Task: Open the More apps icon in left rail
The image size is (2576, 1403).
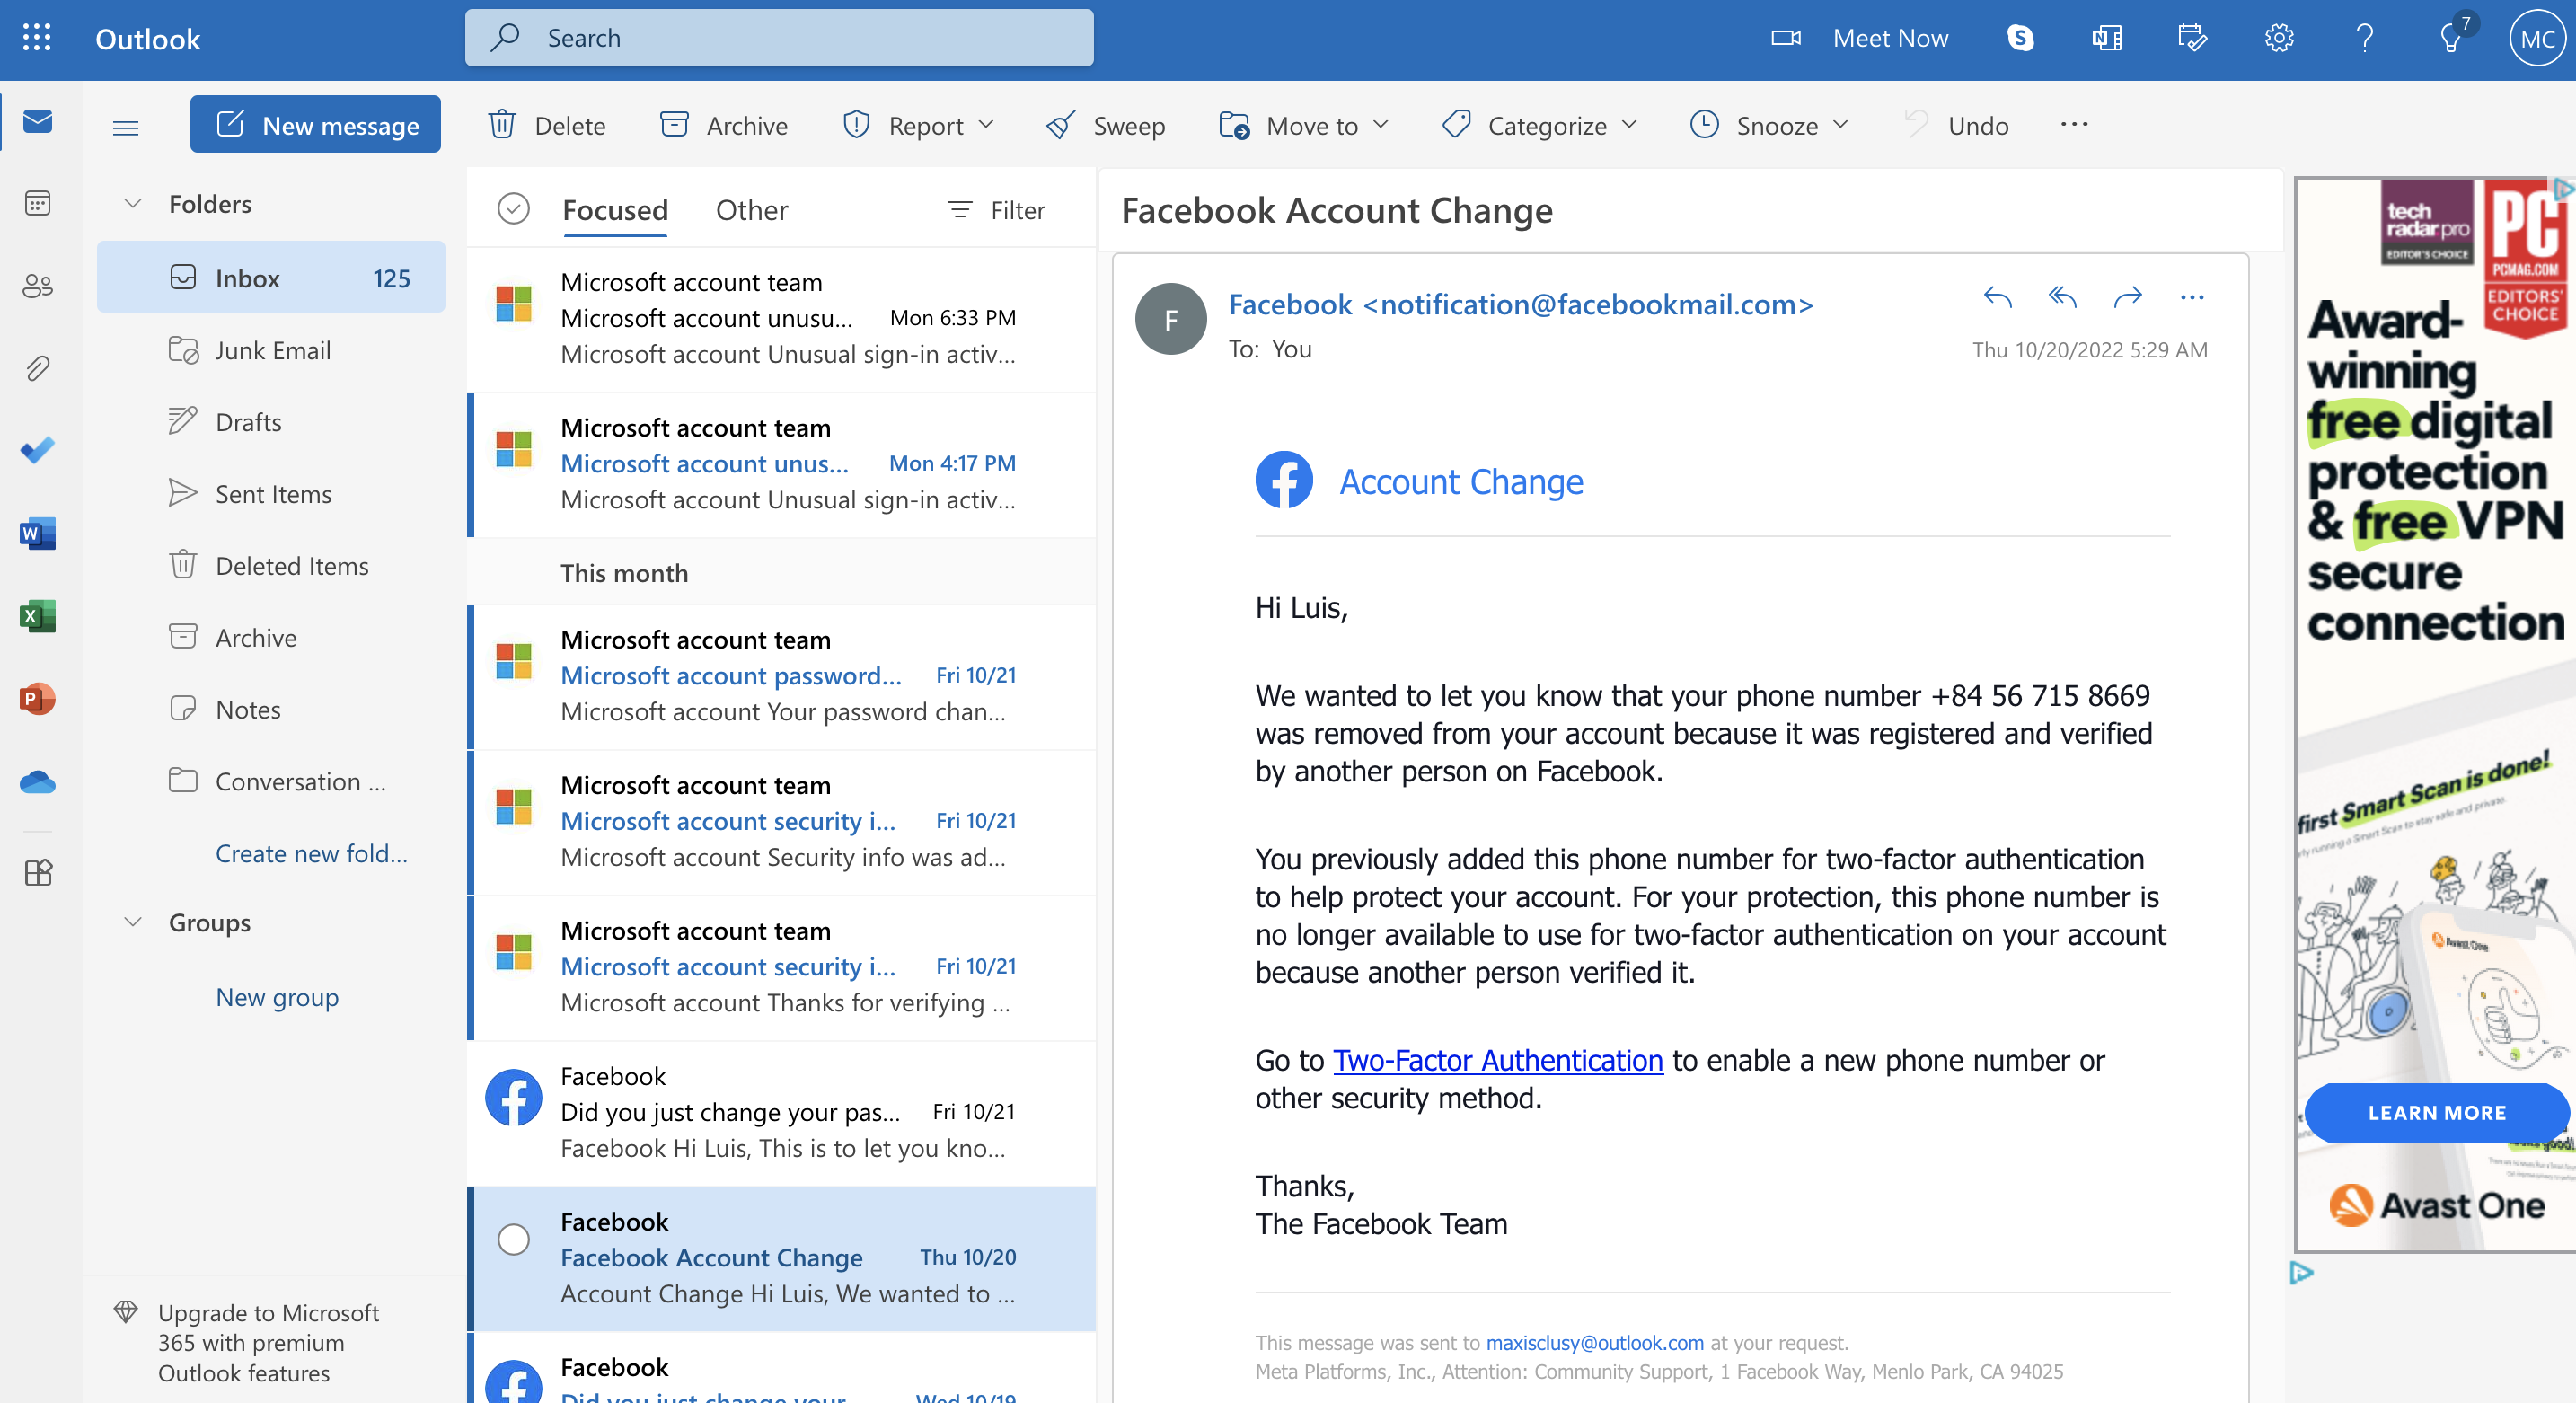Action: click(38, 873)
